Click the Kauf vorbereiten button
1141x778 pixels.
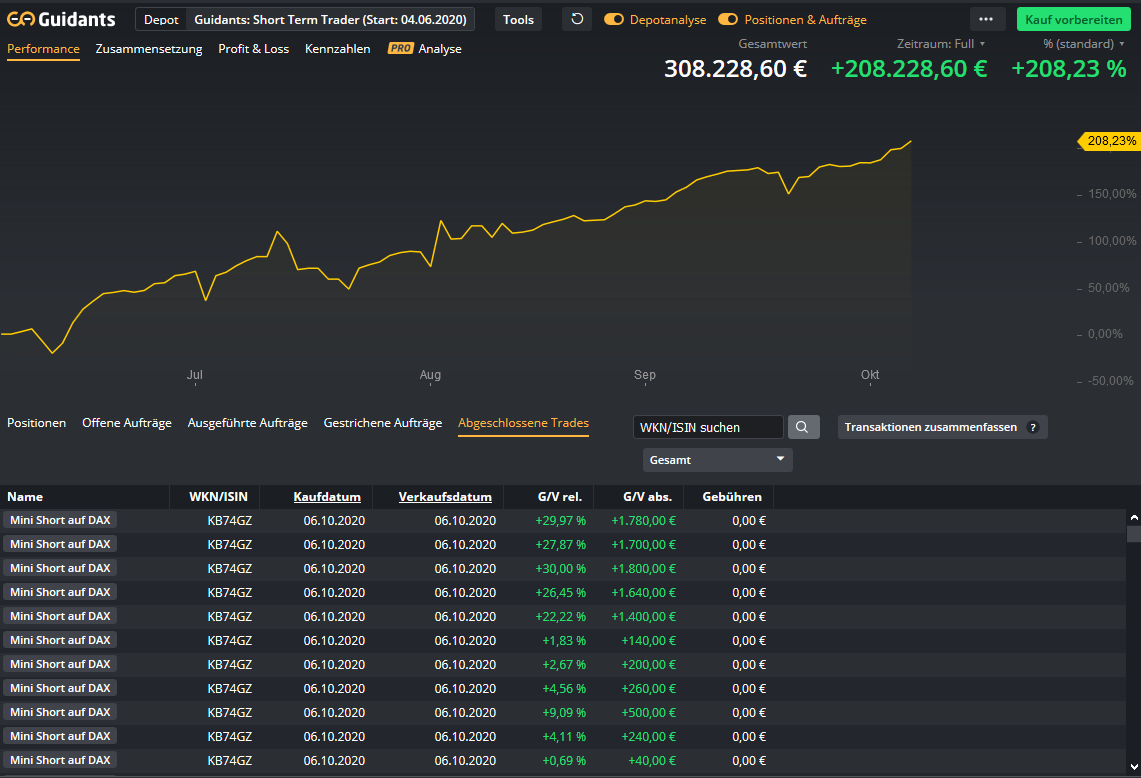coord(1073,20)
